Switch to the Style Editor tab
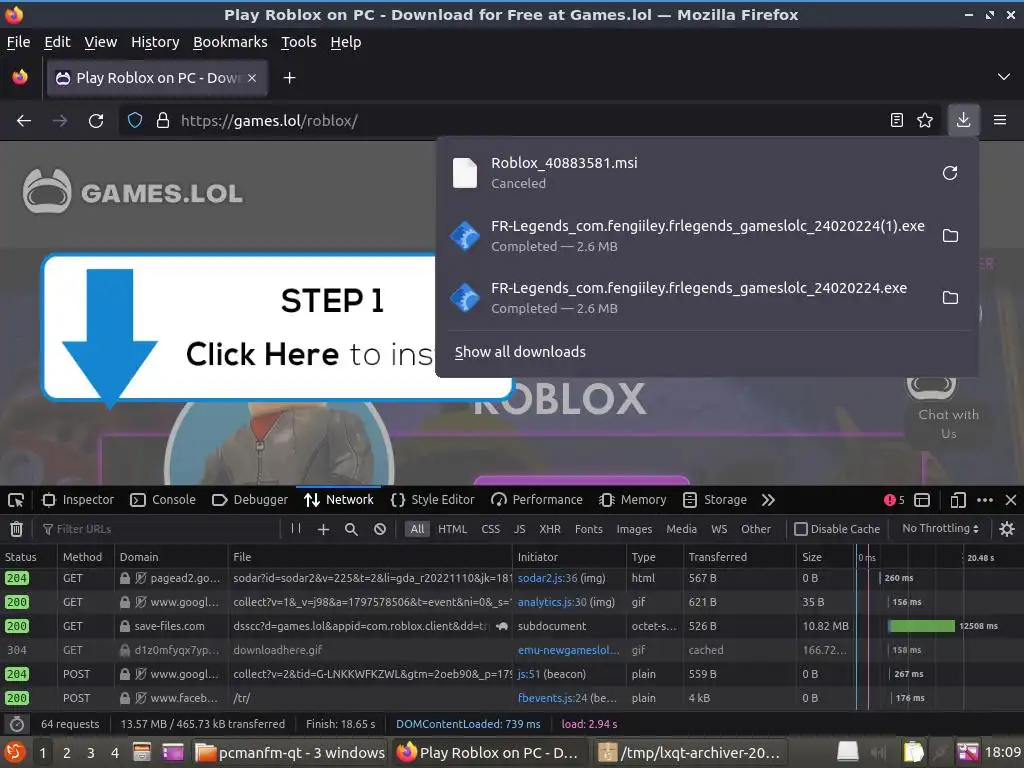The height and width of the screenshot is (768, 1024). 432,500
